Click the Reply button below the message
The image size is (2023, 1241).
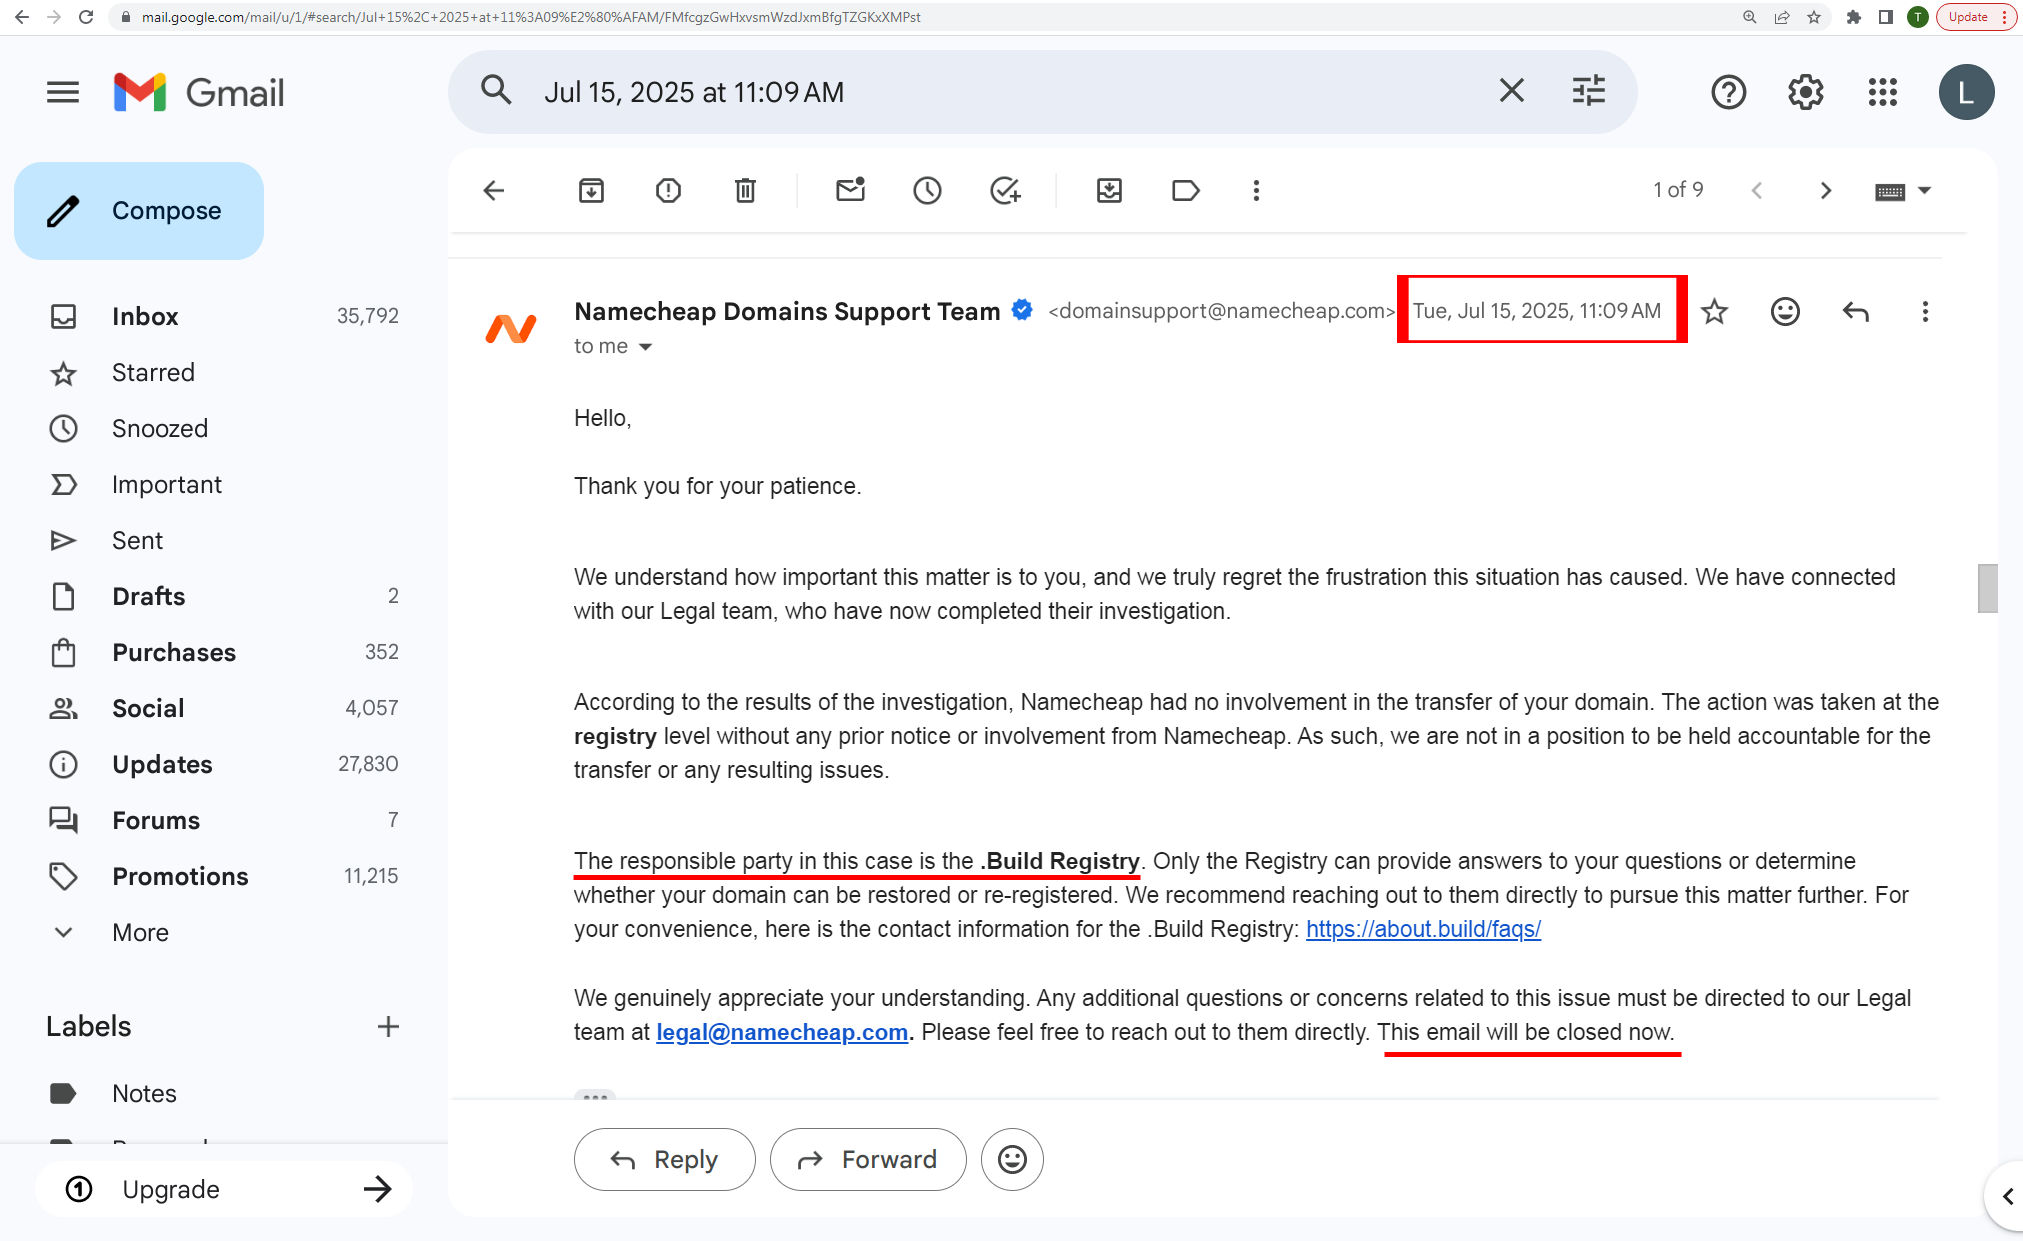tap(664, 1160)
